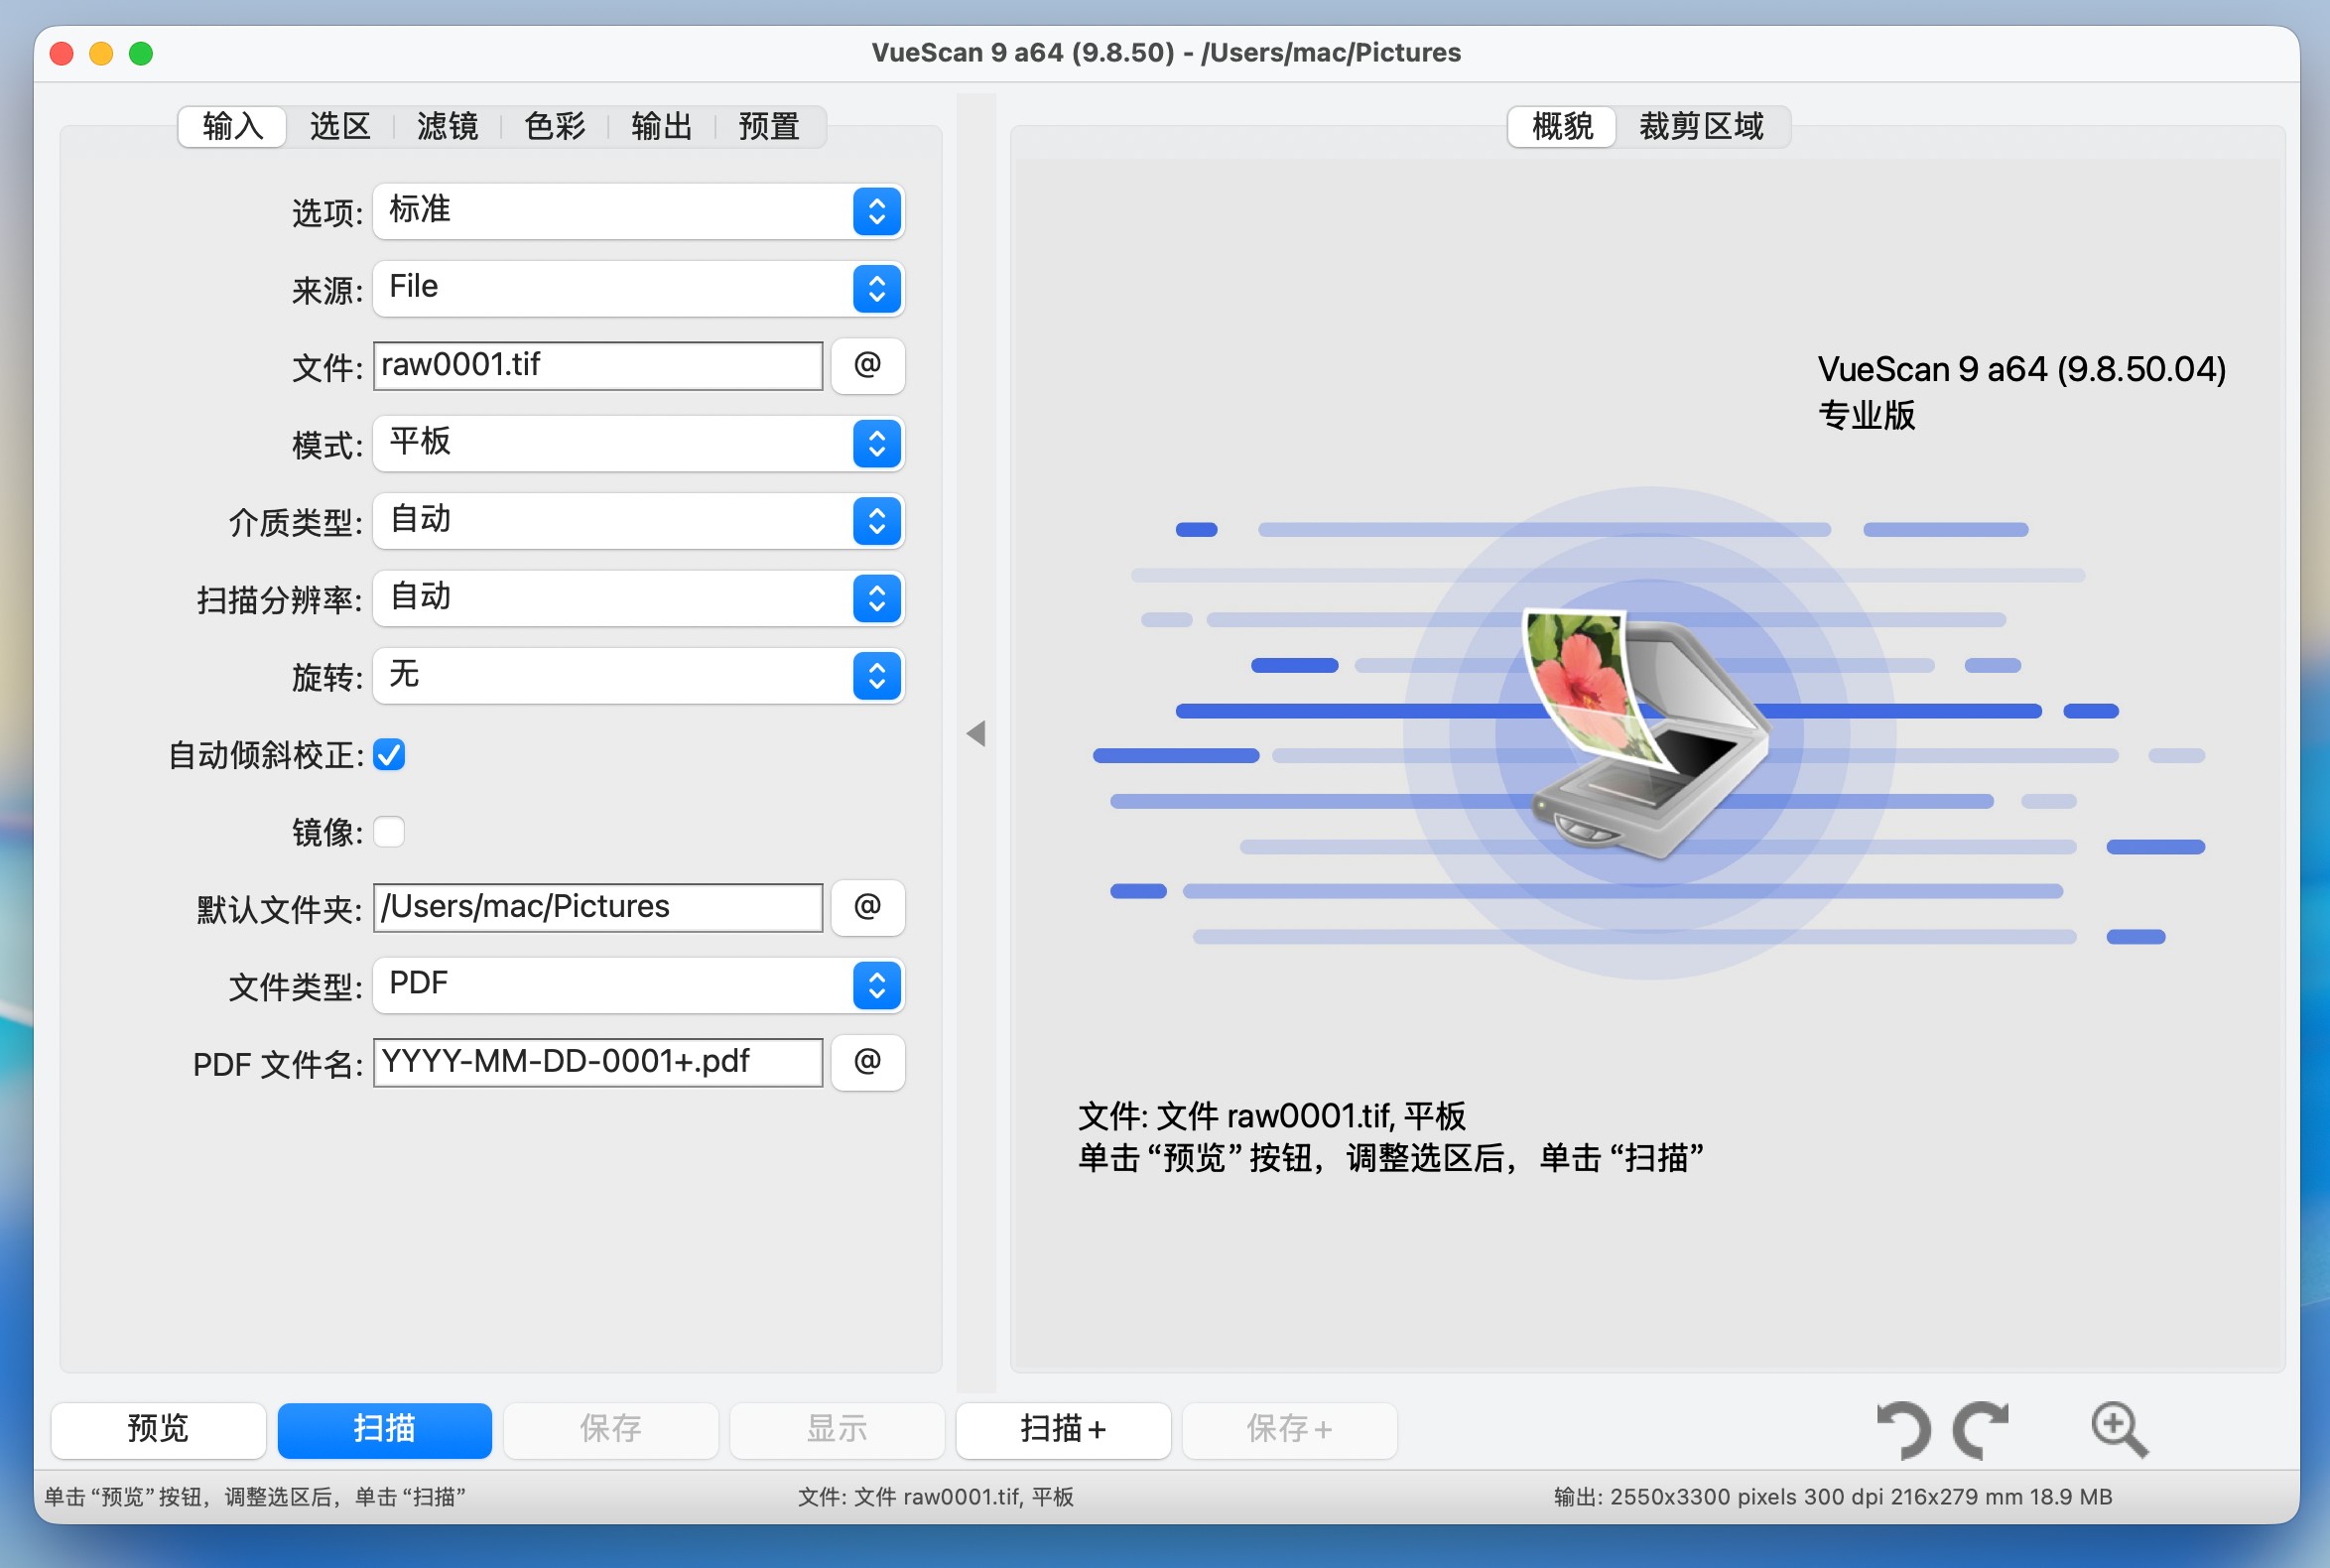Open the 色彩 tab

[554, 127]
